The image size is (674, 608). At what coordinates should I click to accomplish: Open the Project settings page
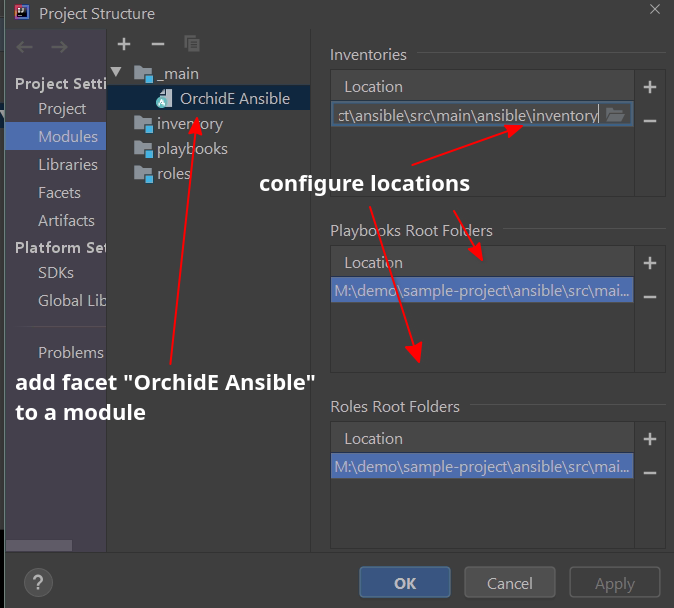(62, 109)
